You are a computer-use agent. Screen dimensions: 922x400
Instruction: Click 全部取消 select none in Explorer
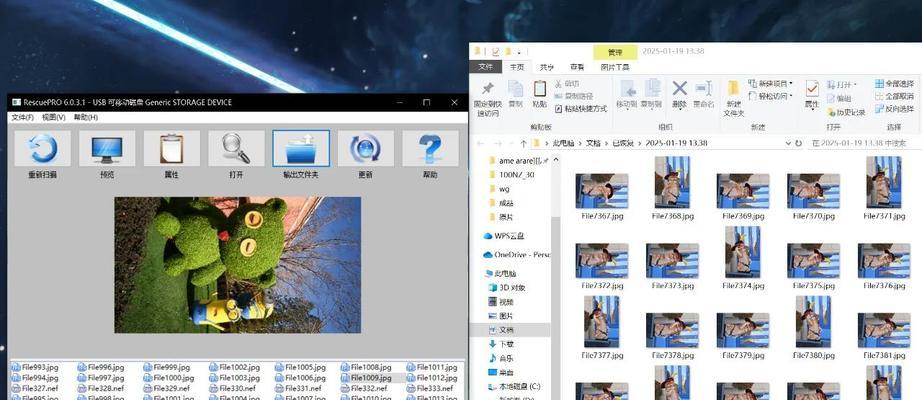894,96
